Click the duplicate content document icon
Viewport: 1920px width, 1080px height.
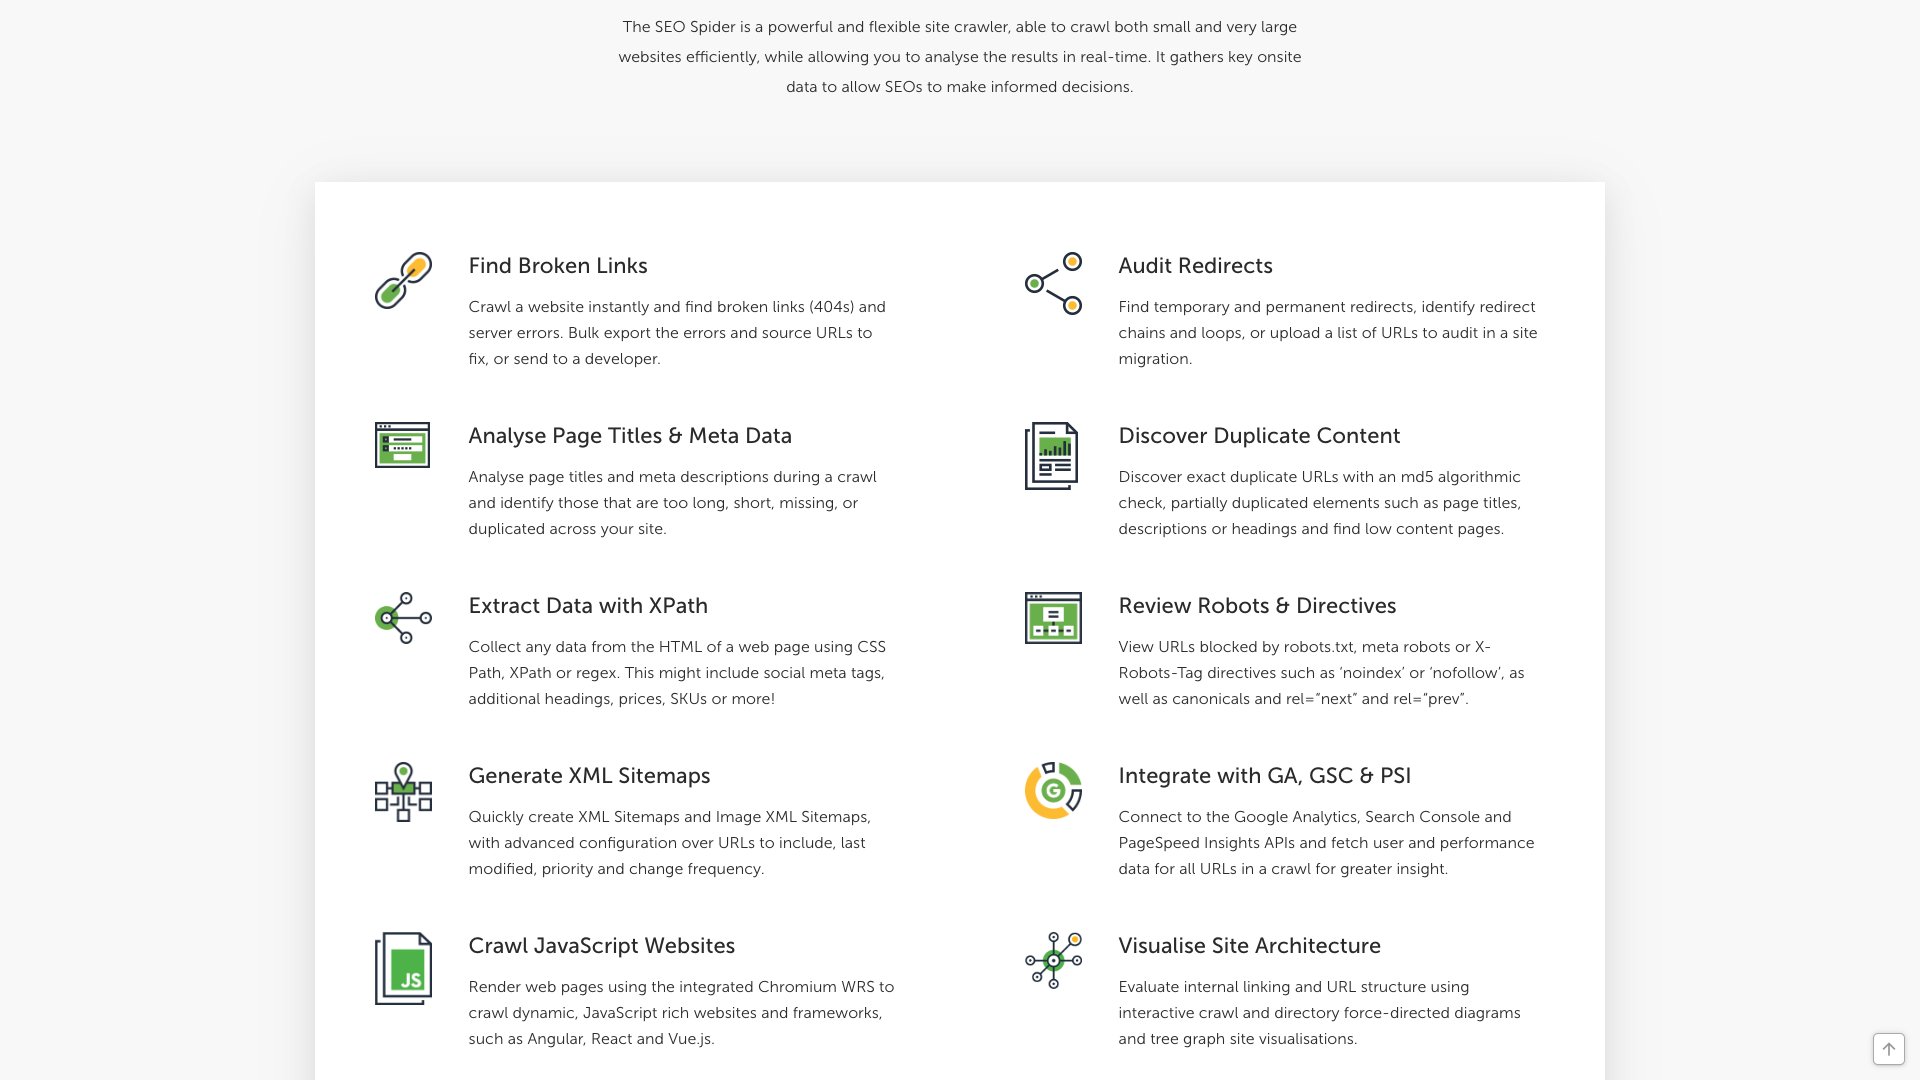[1051, 456]
